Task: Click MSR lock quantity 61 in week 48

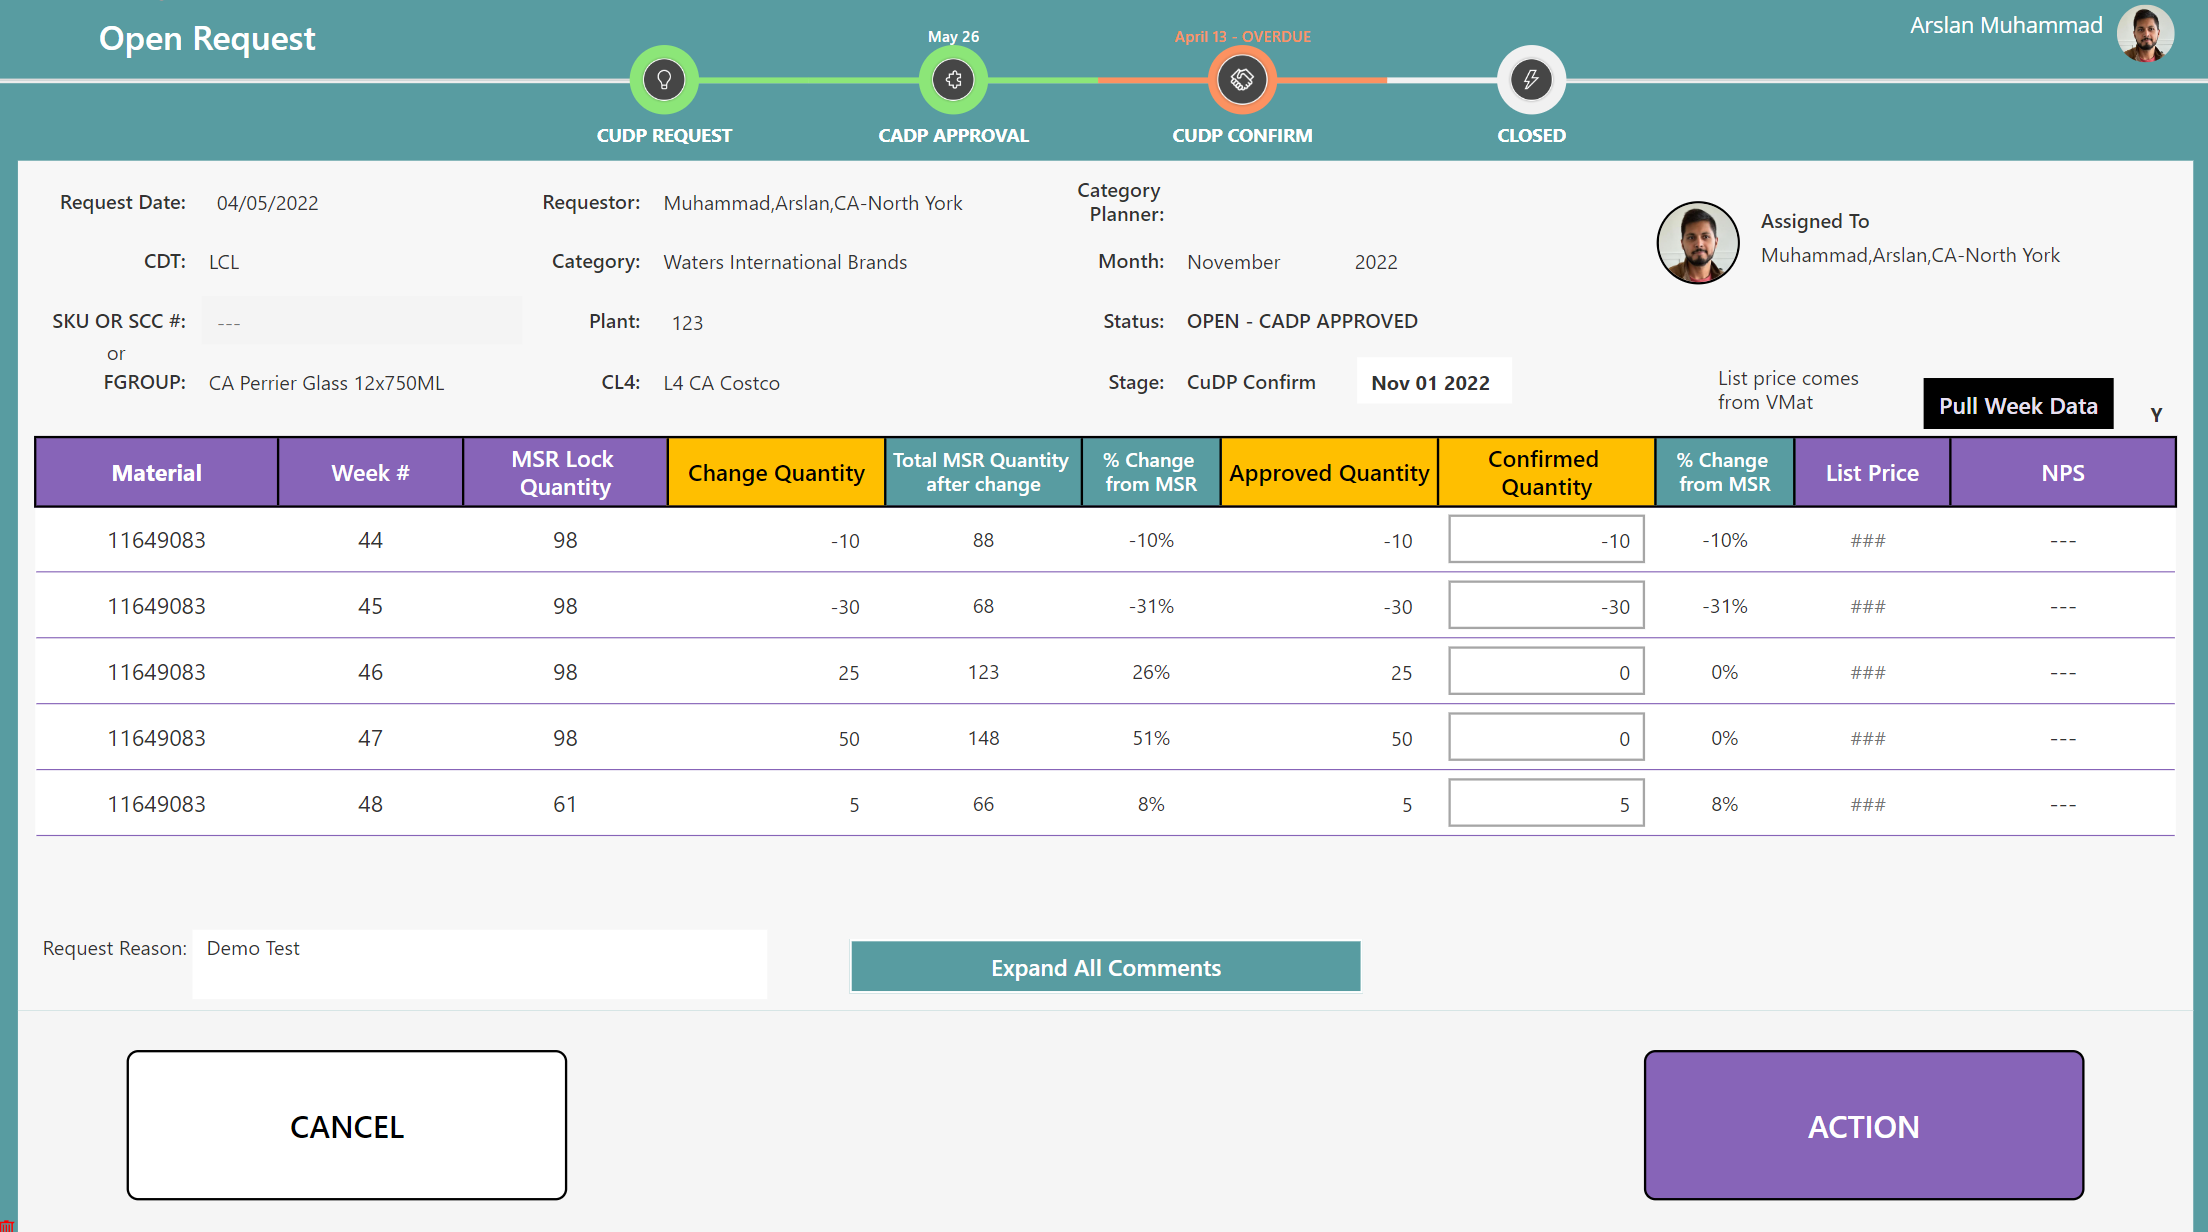Action: [x=565, y=804]
